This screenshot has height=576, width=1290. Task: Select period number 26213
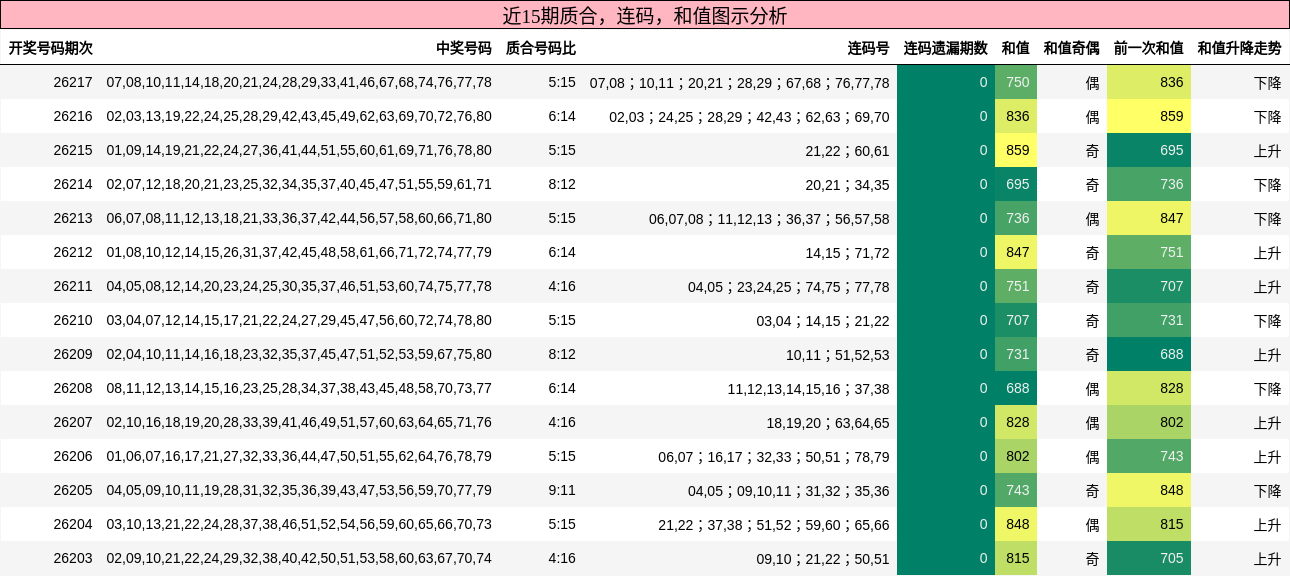coord(73,218)
